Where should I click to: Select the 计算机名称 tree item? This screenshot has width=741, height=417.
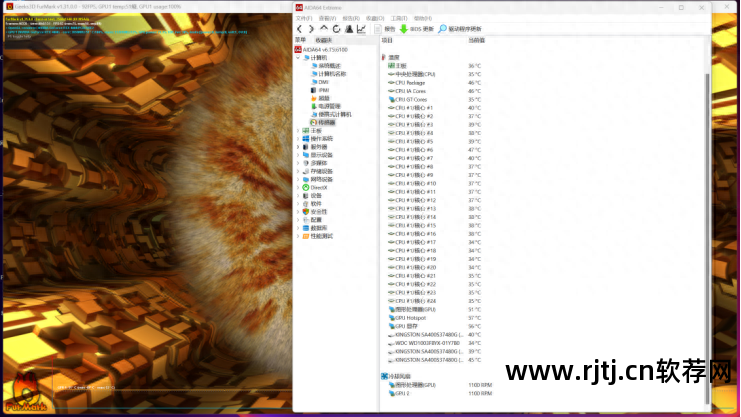click(x=332, y=74)
